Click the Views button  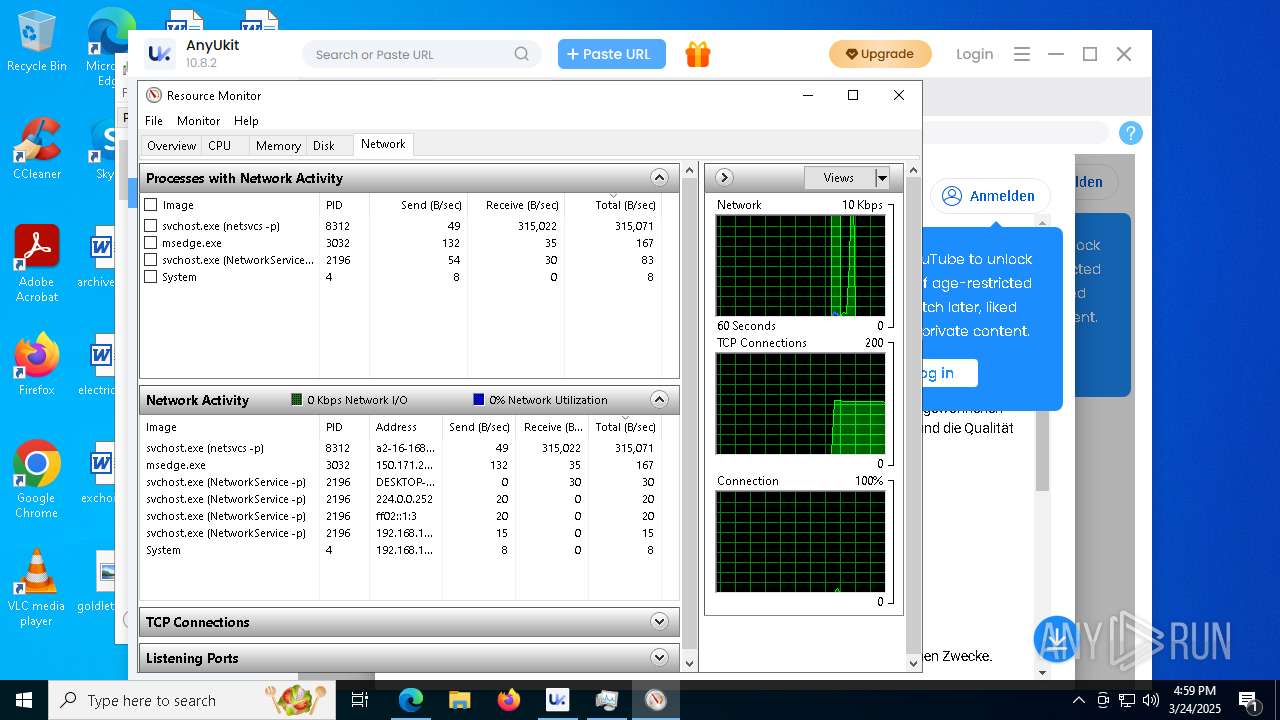839,178
